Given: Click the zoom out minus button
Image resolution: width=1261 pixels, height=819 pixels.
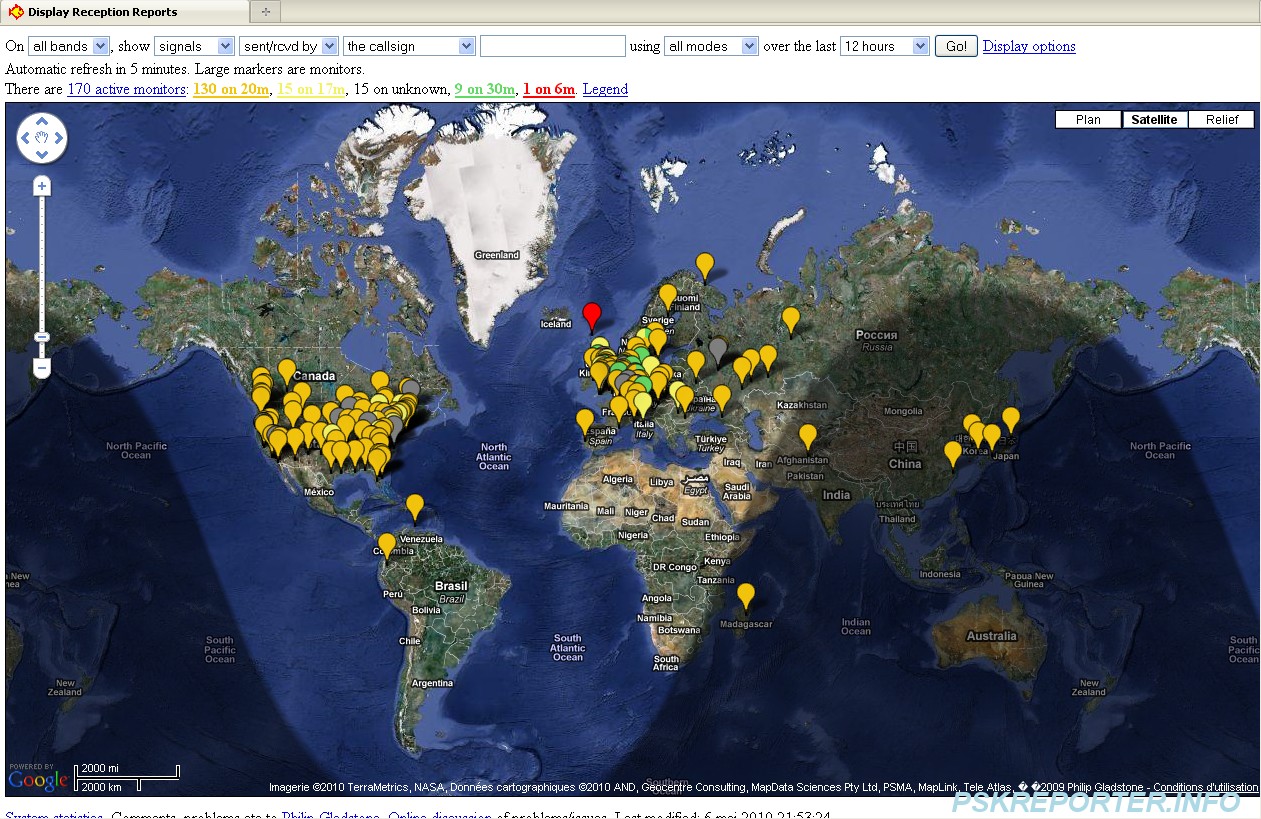Looking at the screenshot, I should click(42, 368).
